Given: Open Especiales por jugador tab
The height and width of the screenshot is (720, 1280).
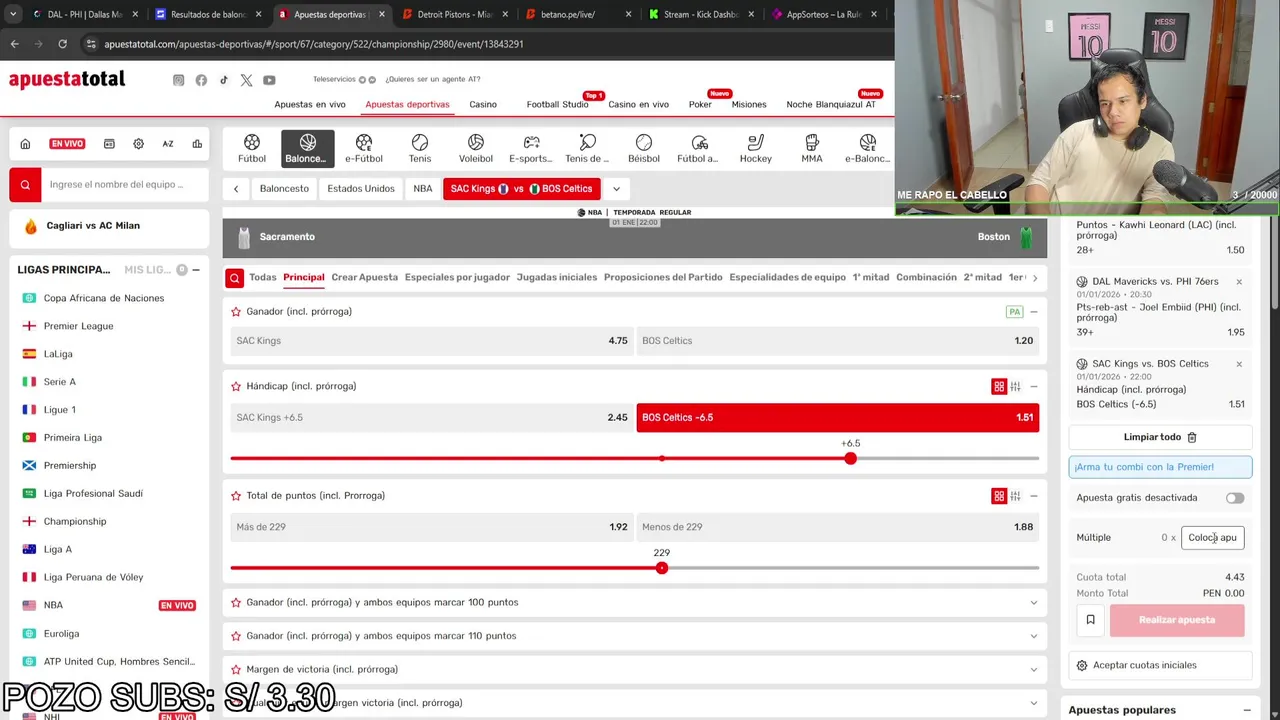Looking at the screenshot, I should click(x=457, y=277).
